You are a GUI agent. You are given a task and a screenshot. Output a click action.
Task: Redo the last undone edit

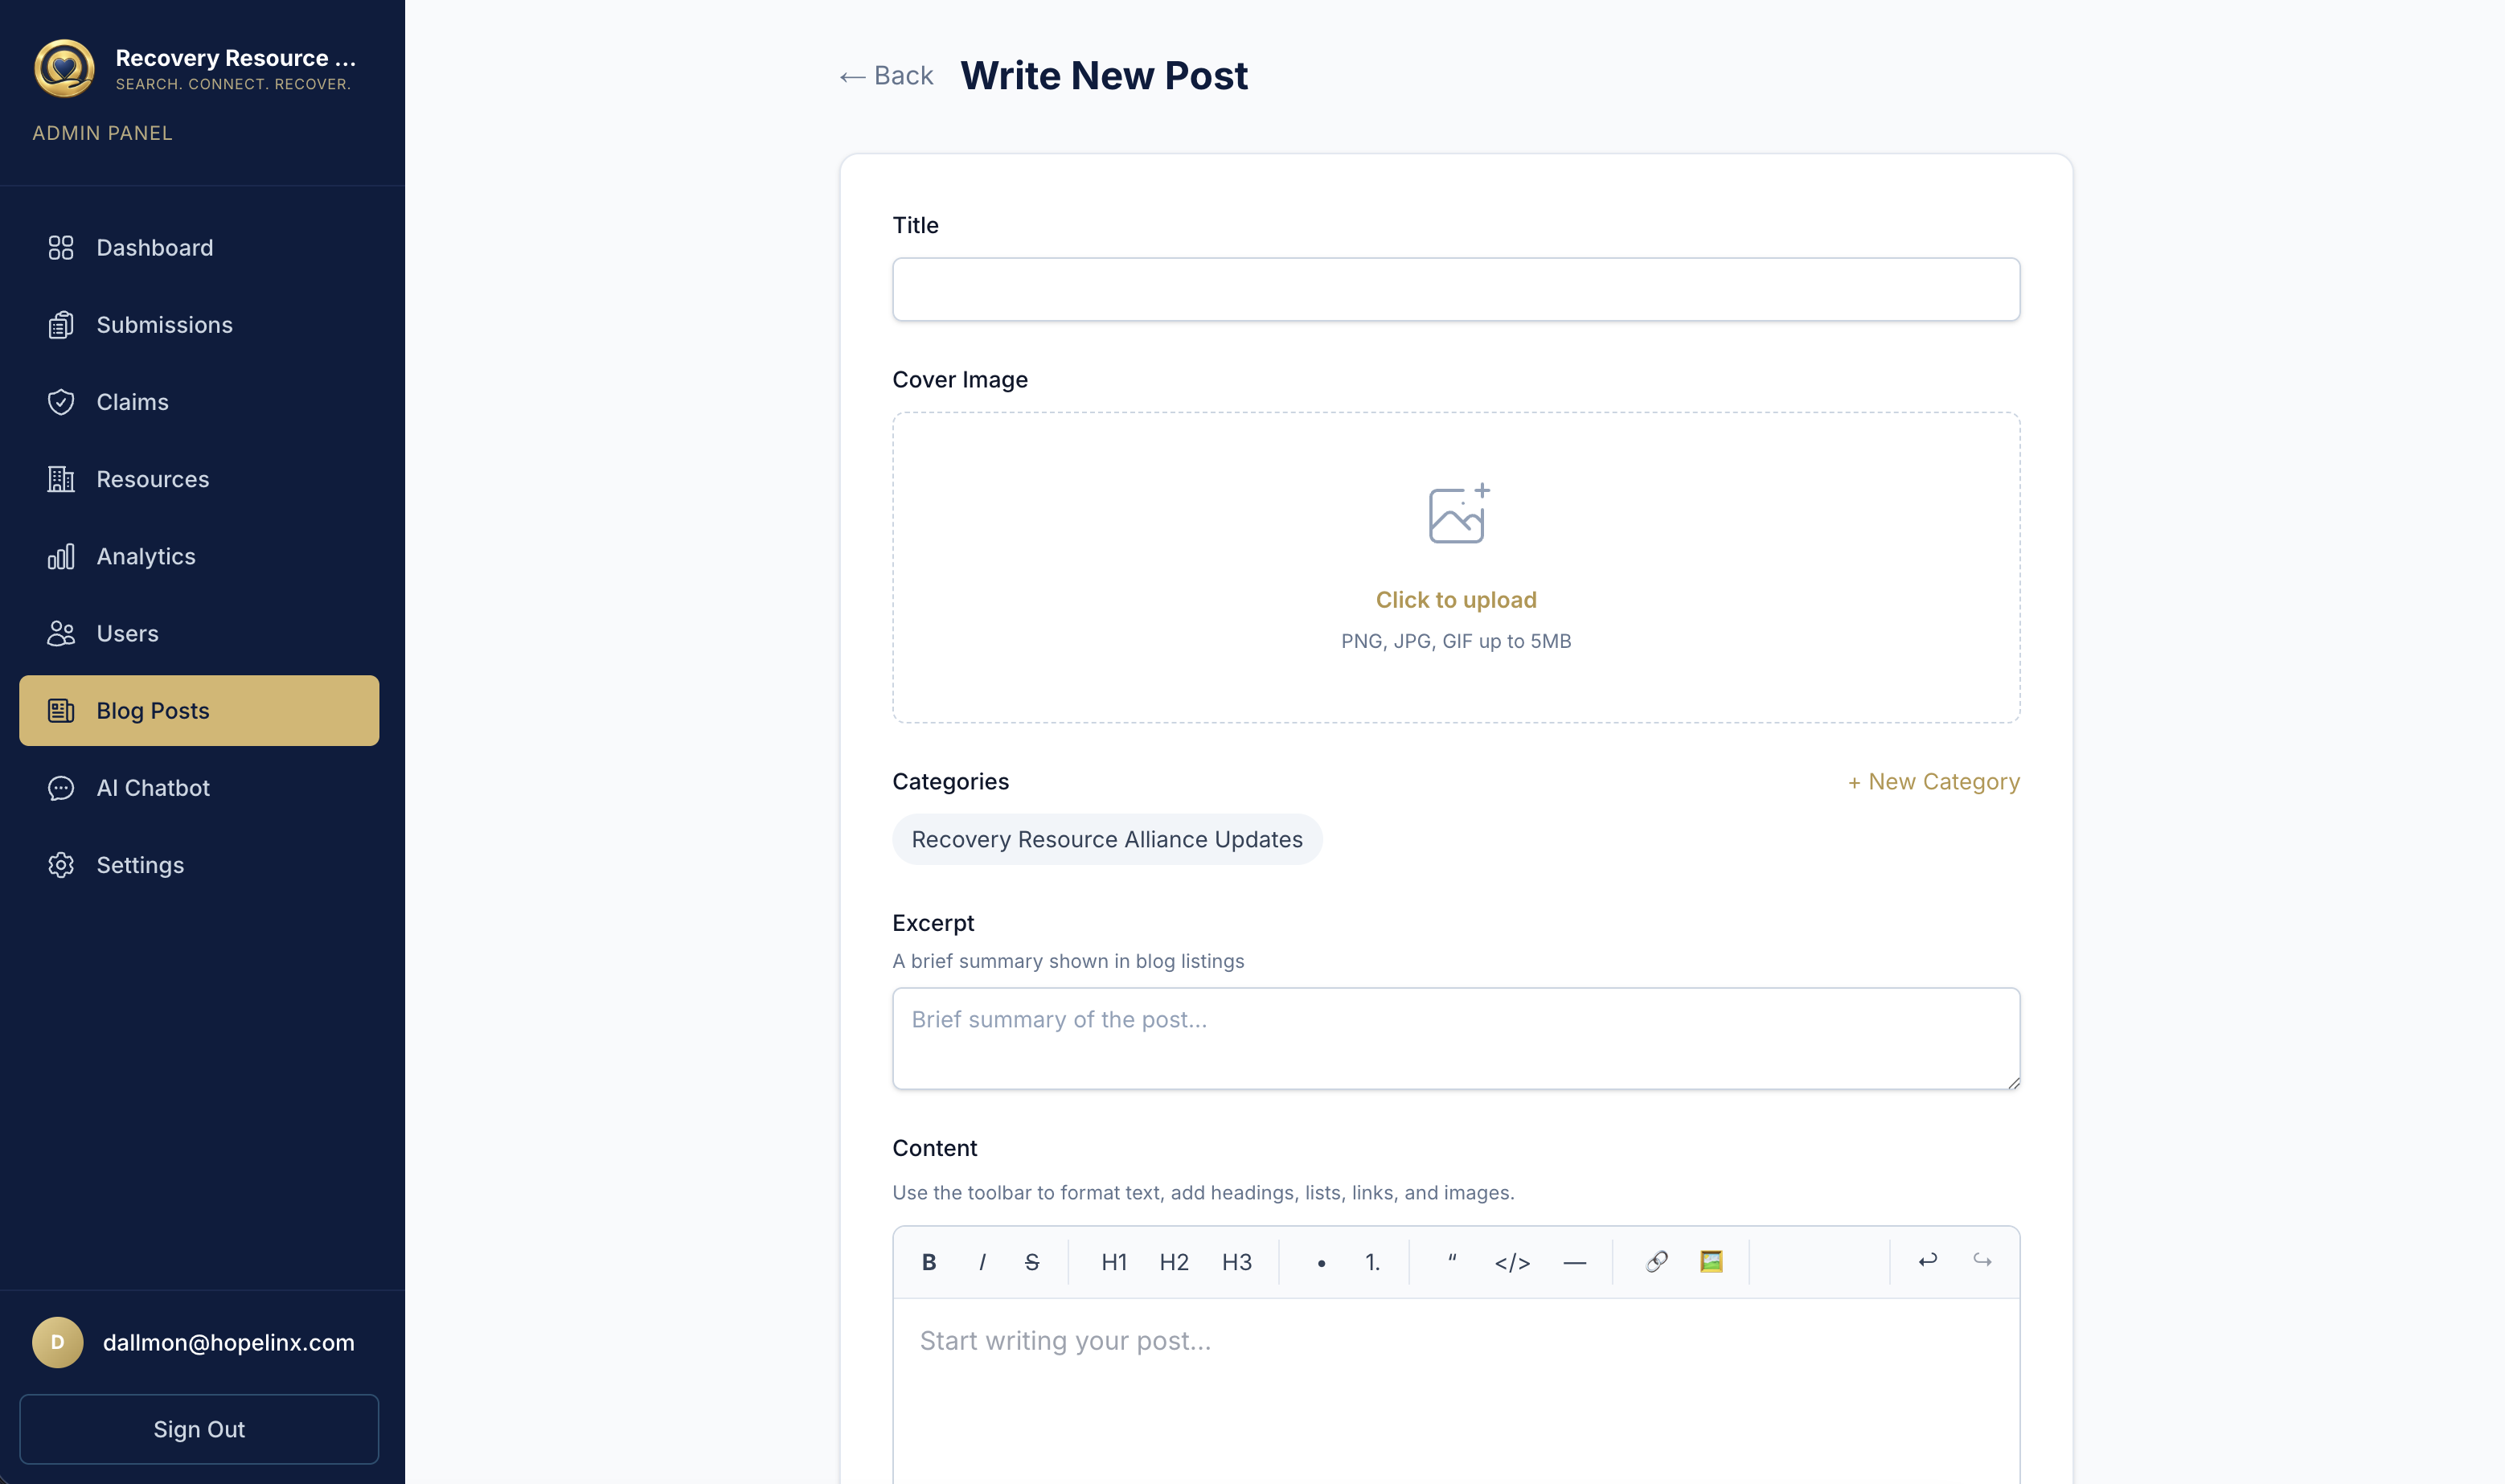(1982, 1260)
